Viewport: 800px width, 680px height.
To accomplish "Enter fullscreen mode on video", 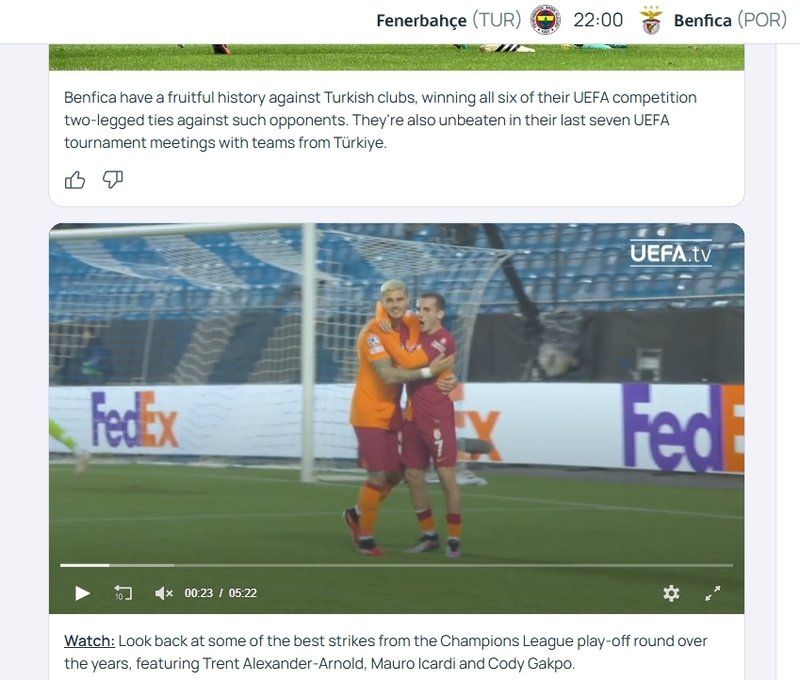I will click(x=712, y=593).
